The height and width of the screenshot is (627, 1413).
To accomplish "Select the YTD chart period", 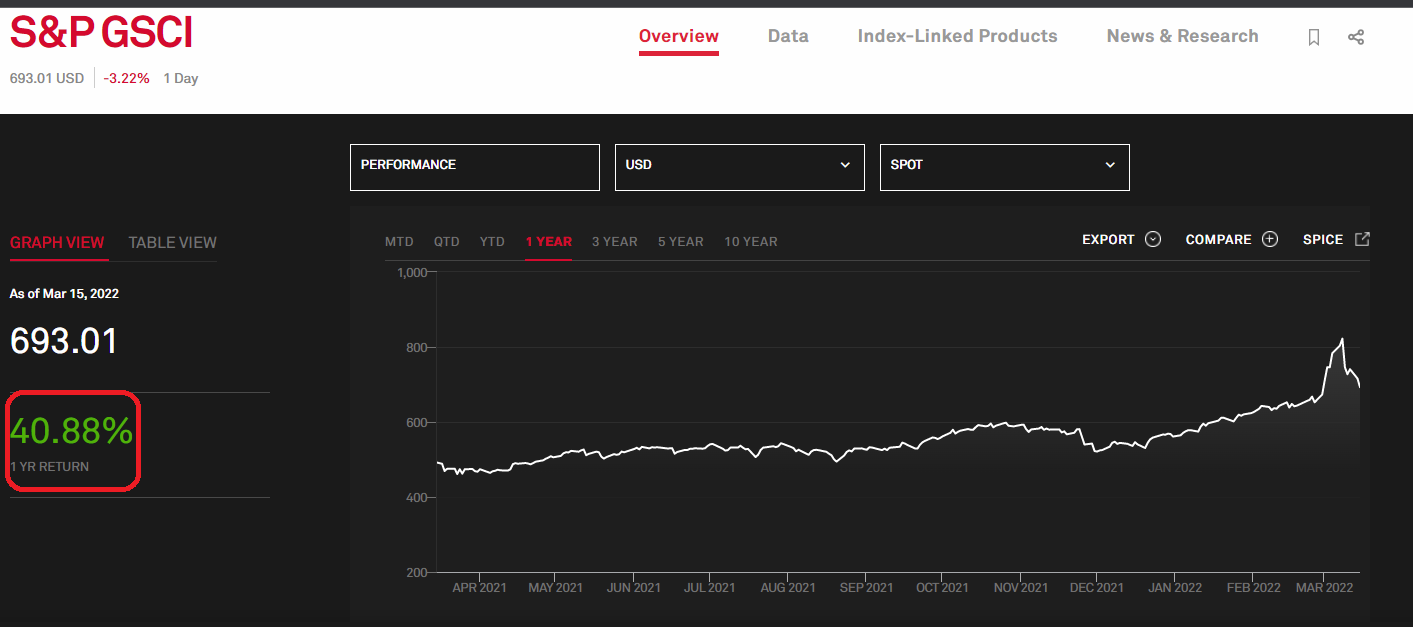I will (492, 241).
